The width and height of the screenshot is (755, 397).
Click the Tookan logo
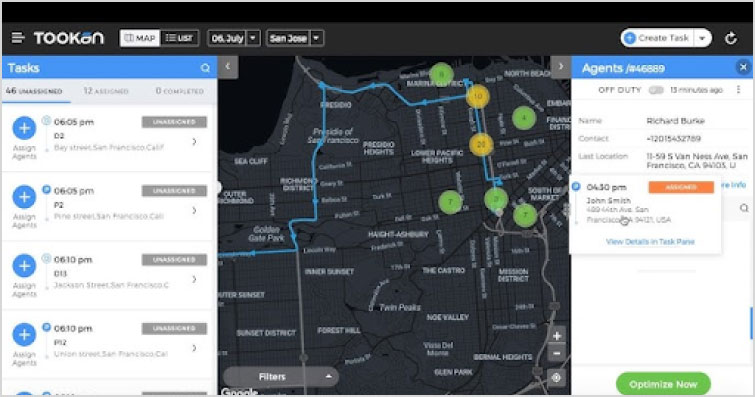coord(68,38)
